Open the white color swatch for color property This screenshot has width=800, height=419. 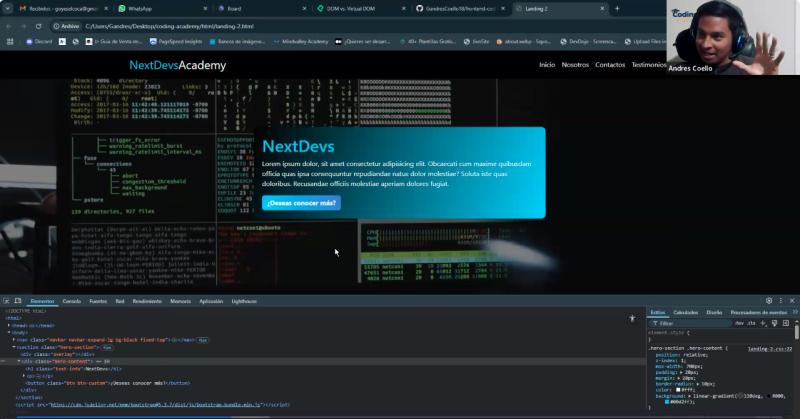(678, 390)
